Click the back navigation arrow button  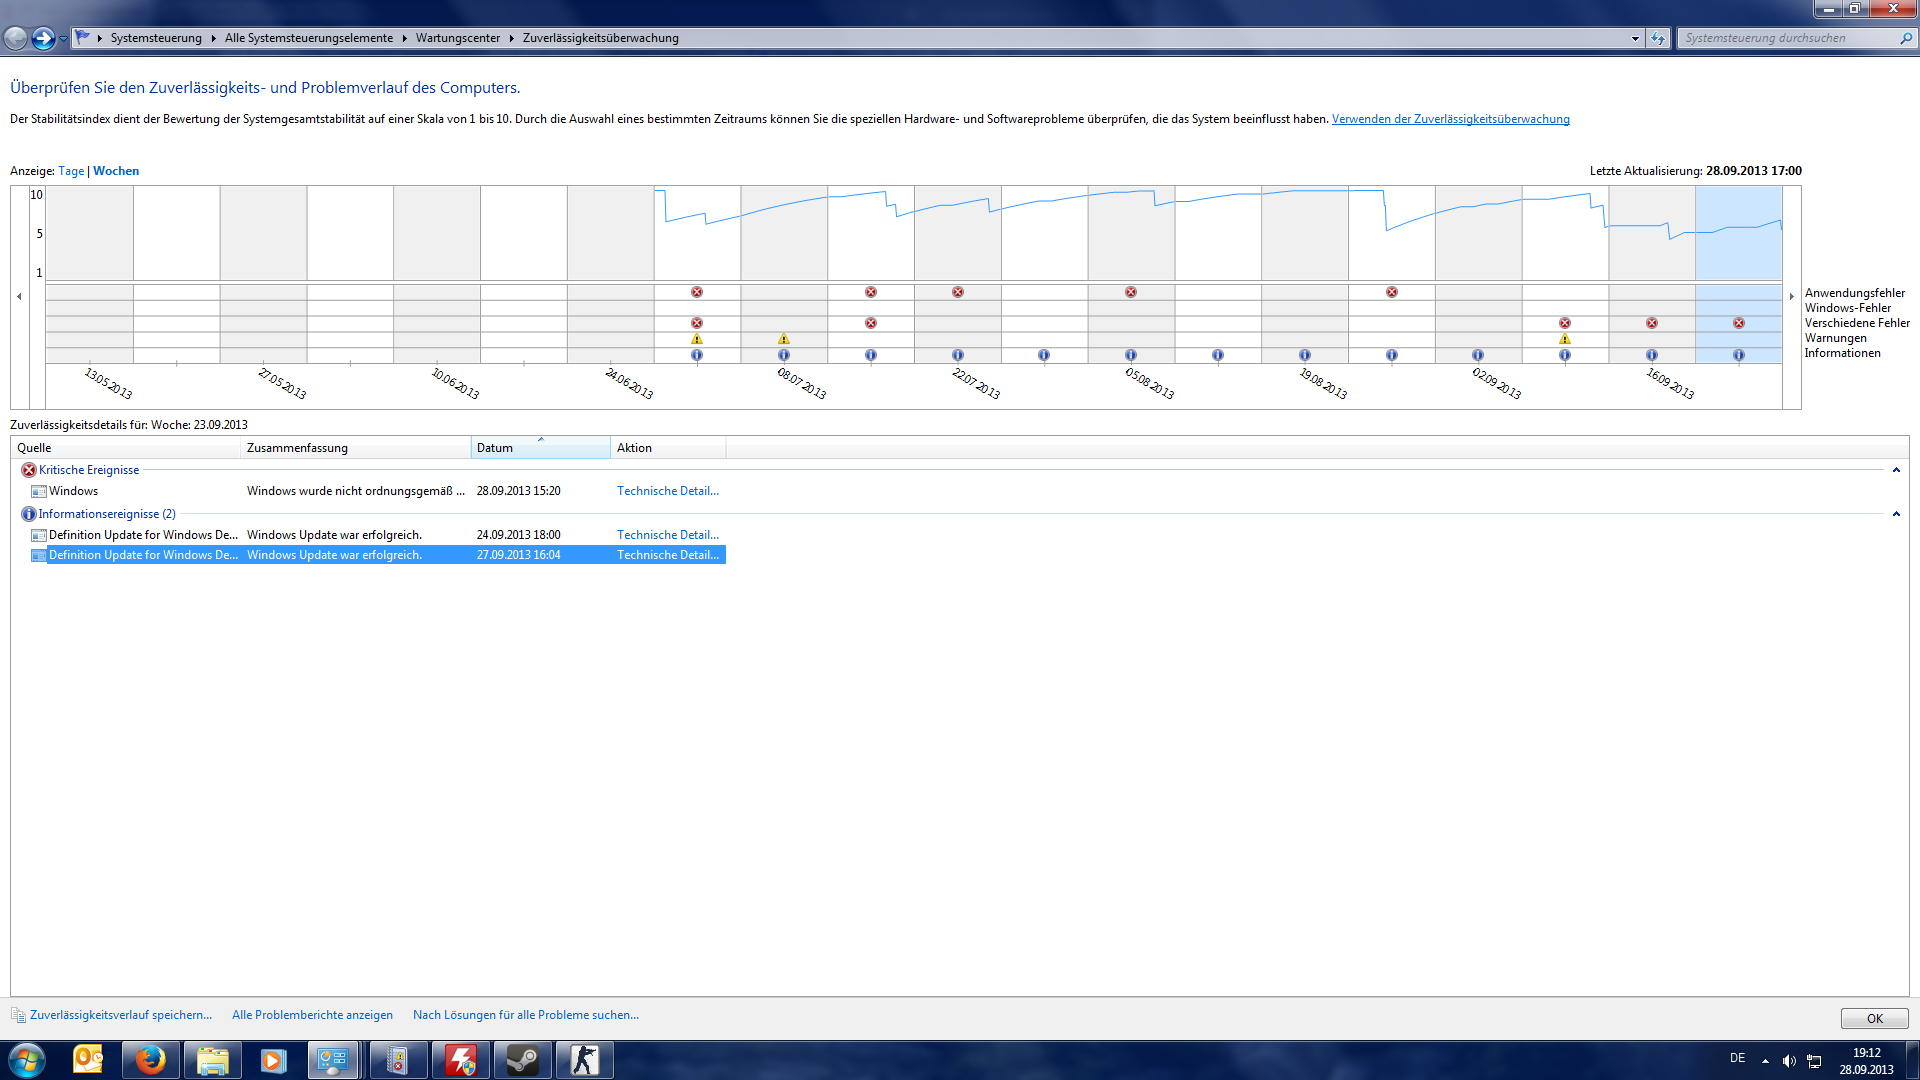[x=16, y=38]
